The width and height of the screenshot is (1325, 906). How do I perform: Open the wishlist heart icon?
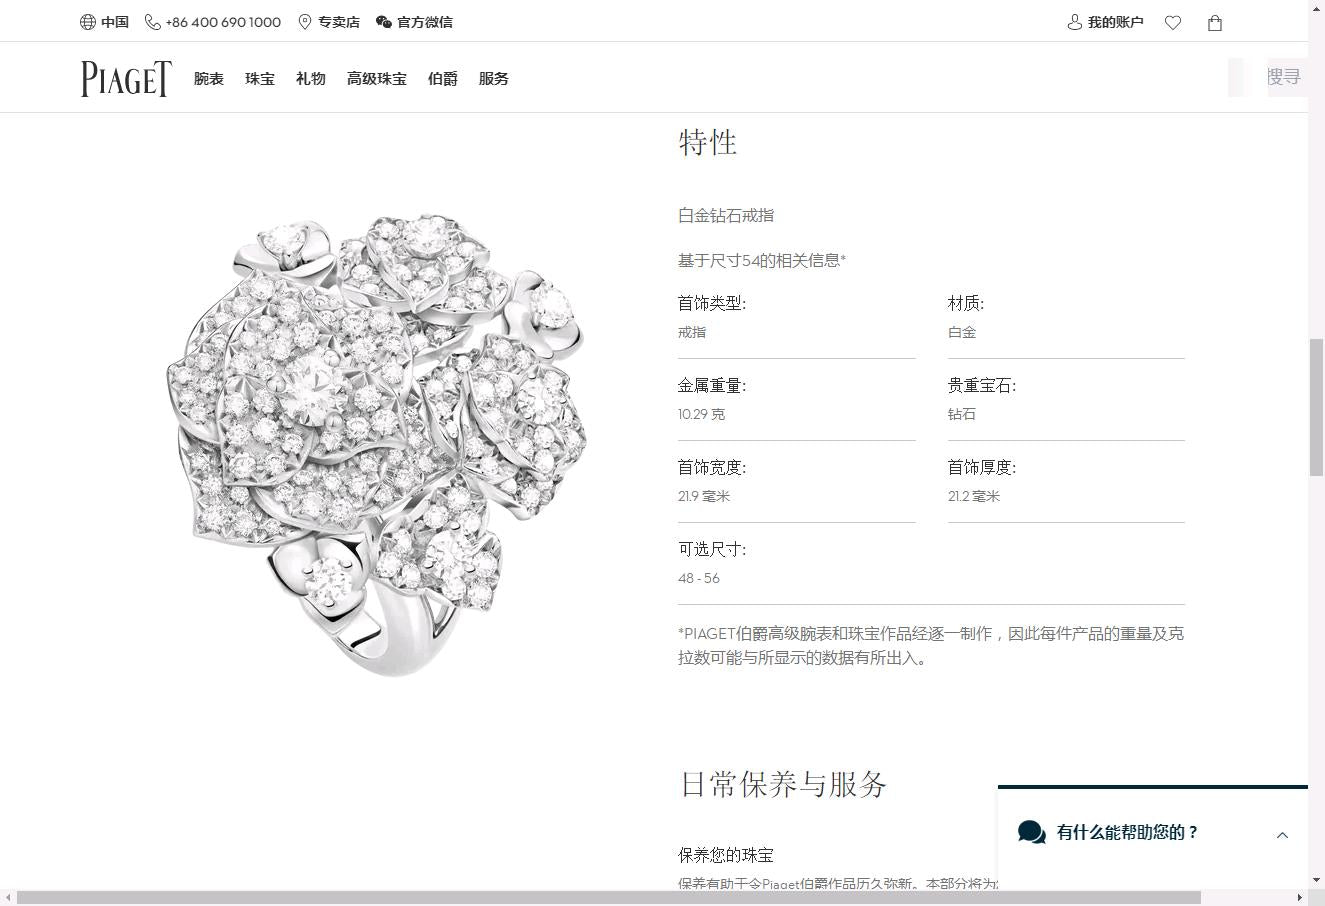[1173, 23]
